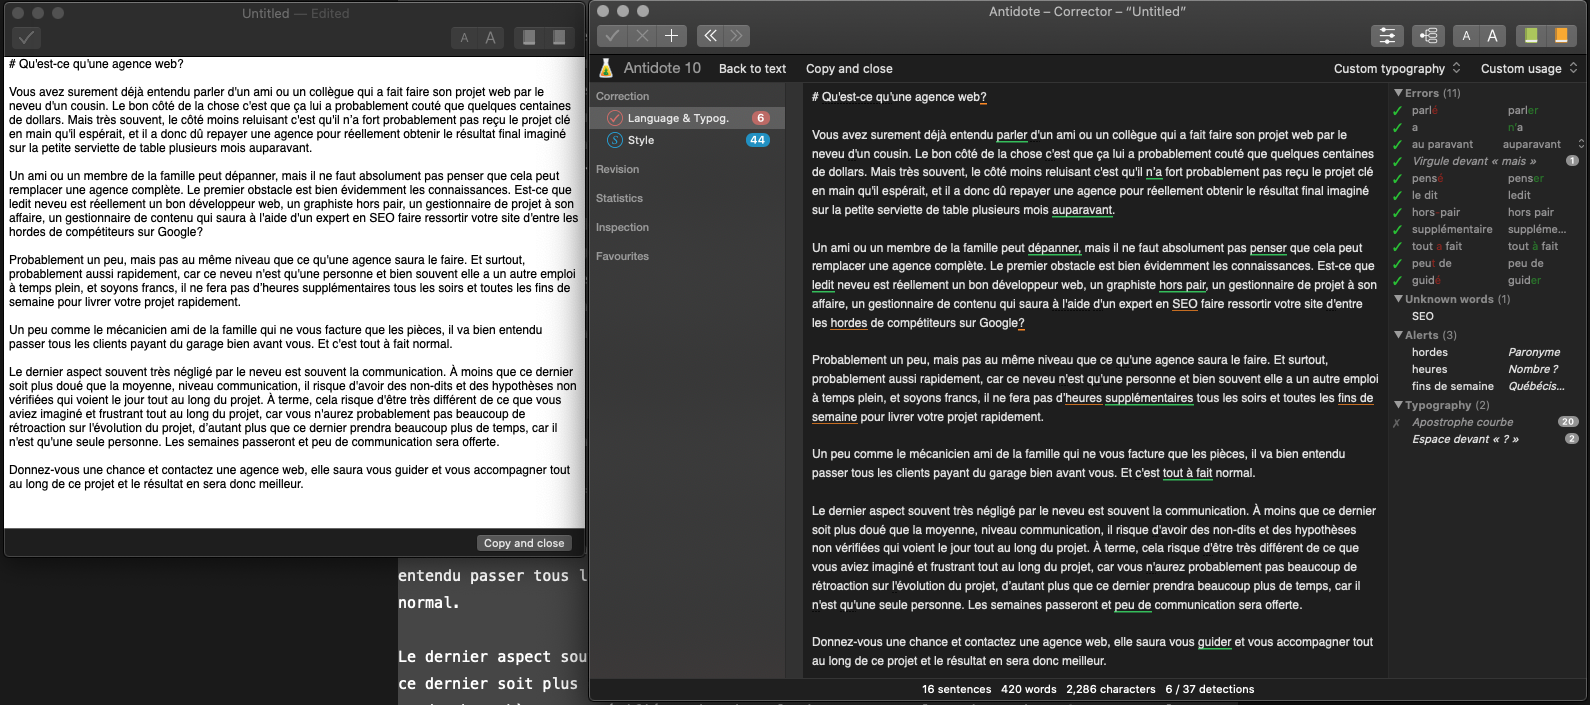The image size is (1590, 705).
Task: Toggle green check for 'tout a fait' correction
Action: pyautogui.click(x=1397, y=246)
